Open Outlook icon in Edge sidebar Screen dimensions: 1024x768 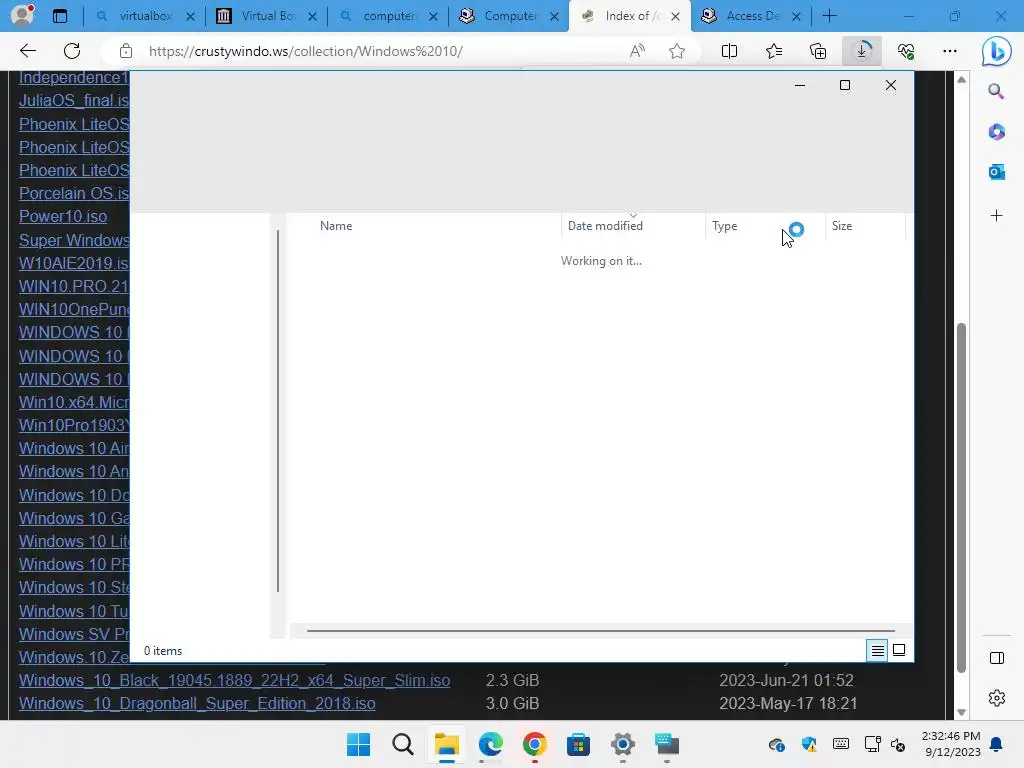point(996,172)
